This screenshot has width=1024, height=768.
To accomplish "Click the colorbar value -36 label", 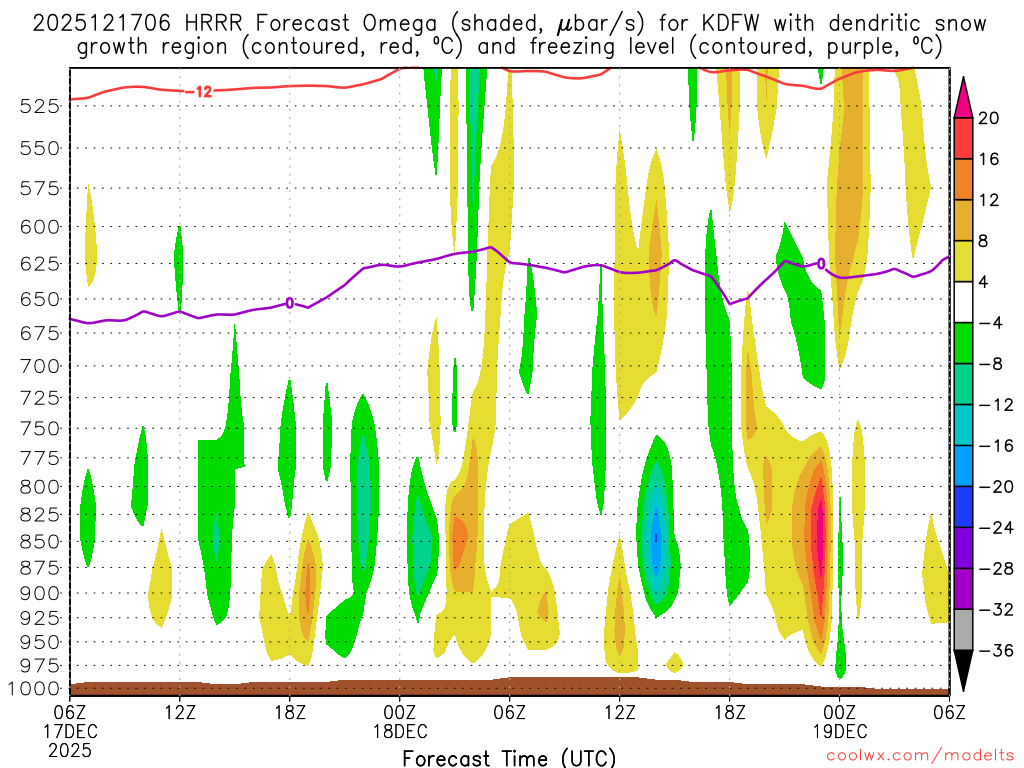I will 997,650.
